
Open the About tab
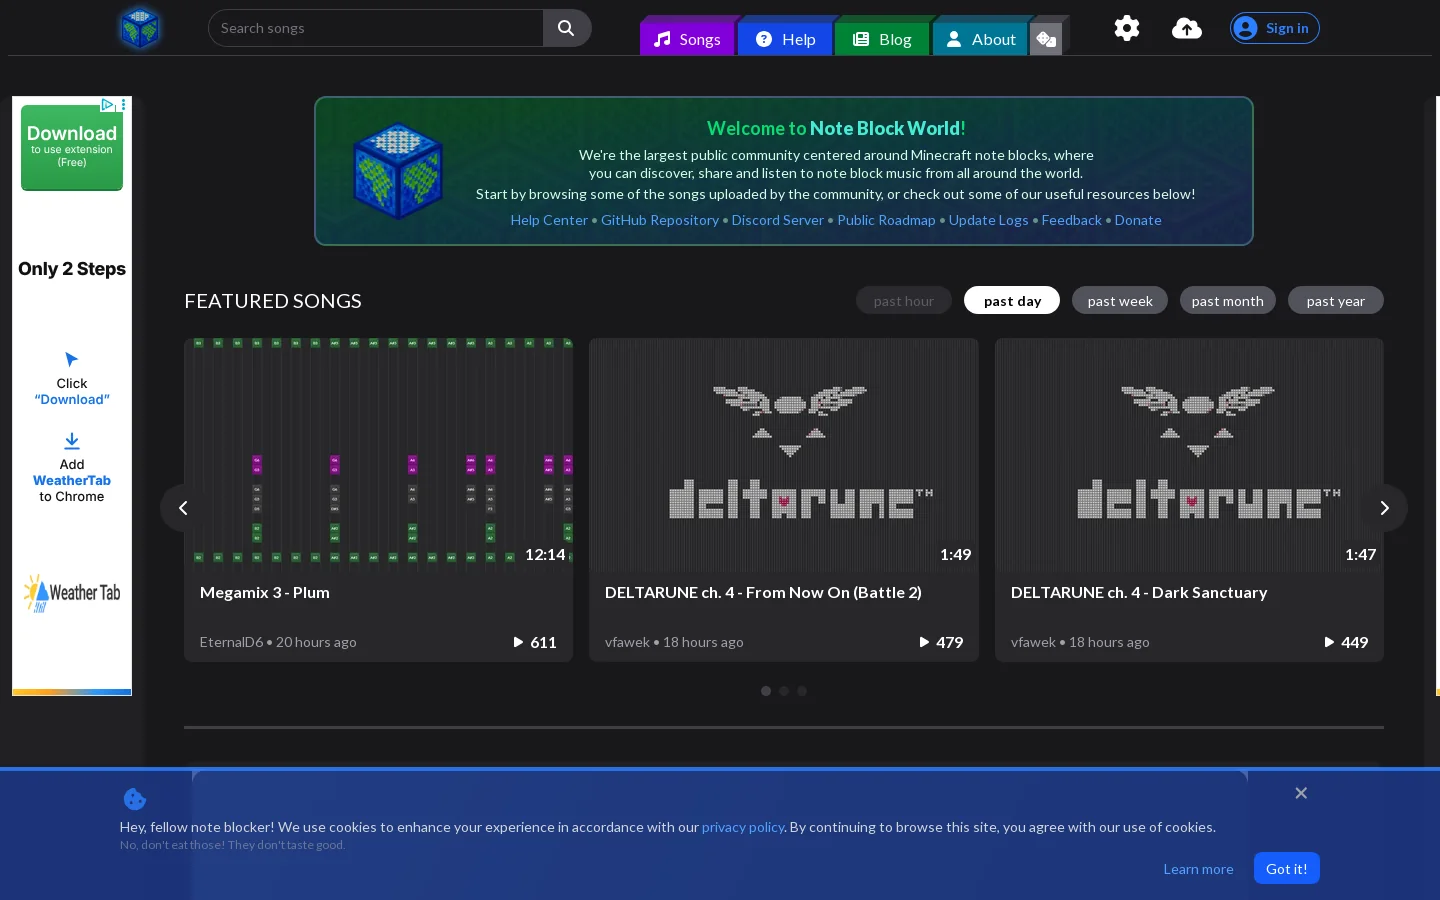coord(980,39)
